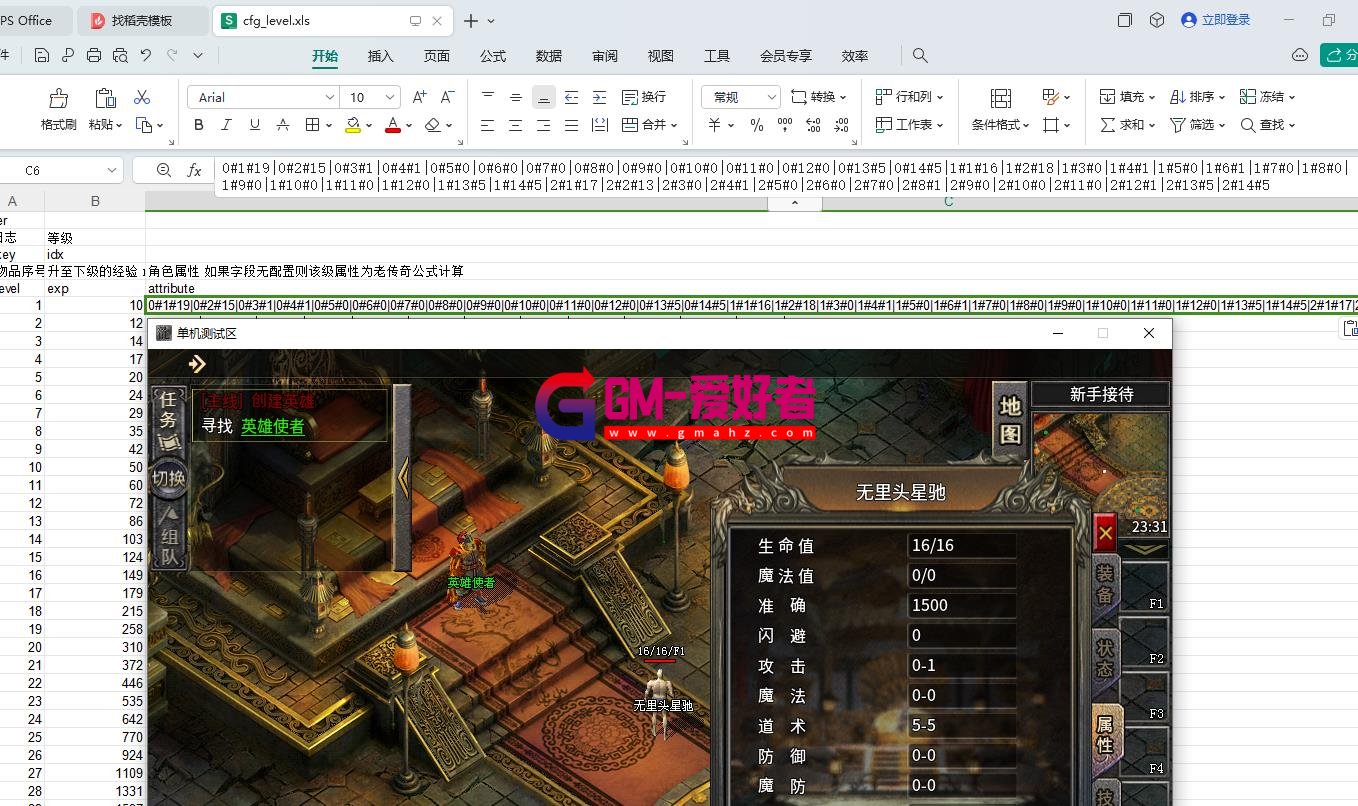Click the 查找 find button
Image resolution: width=1358 pixels, height=806 pixels.
click(x=1268, y=125)
